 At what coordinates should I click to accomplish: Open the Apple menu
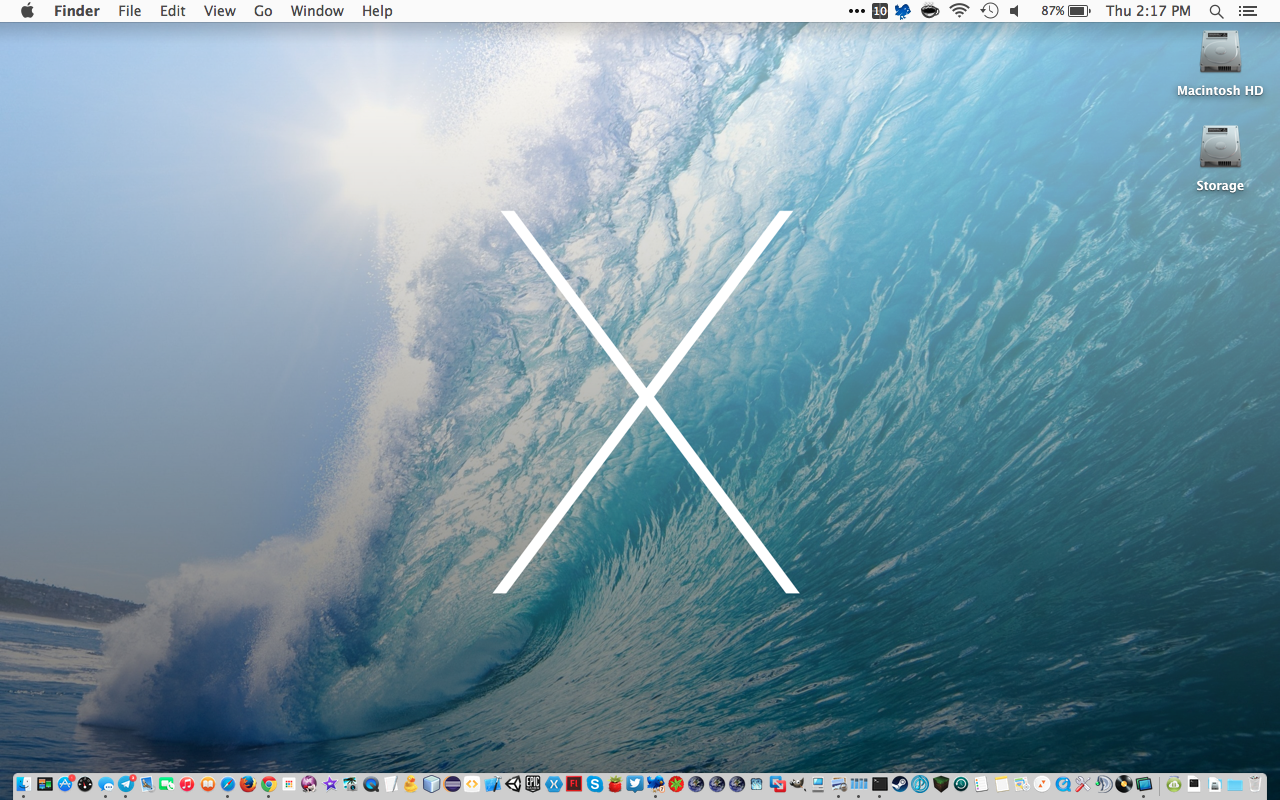(27, 11)
